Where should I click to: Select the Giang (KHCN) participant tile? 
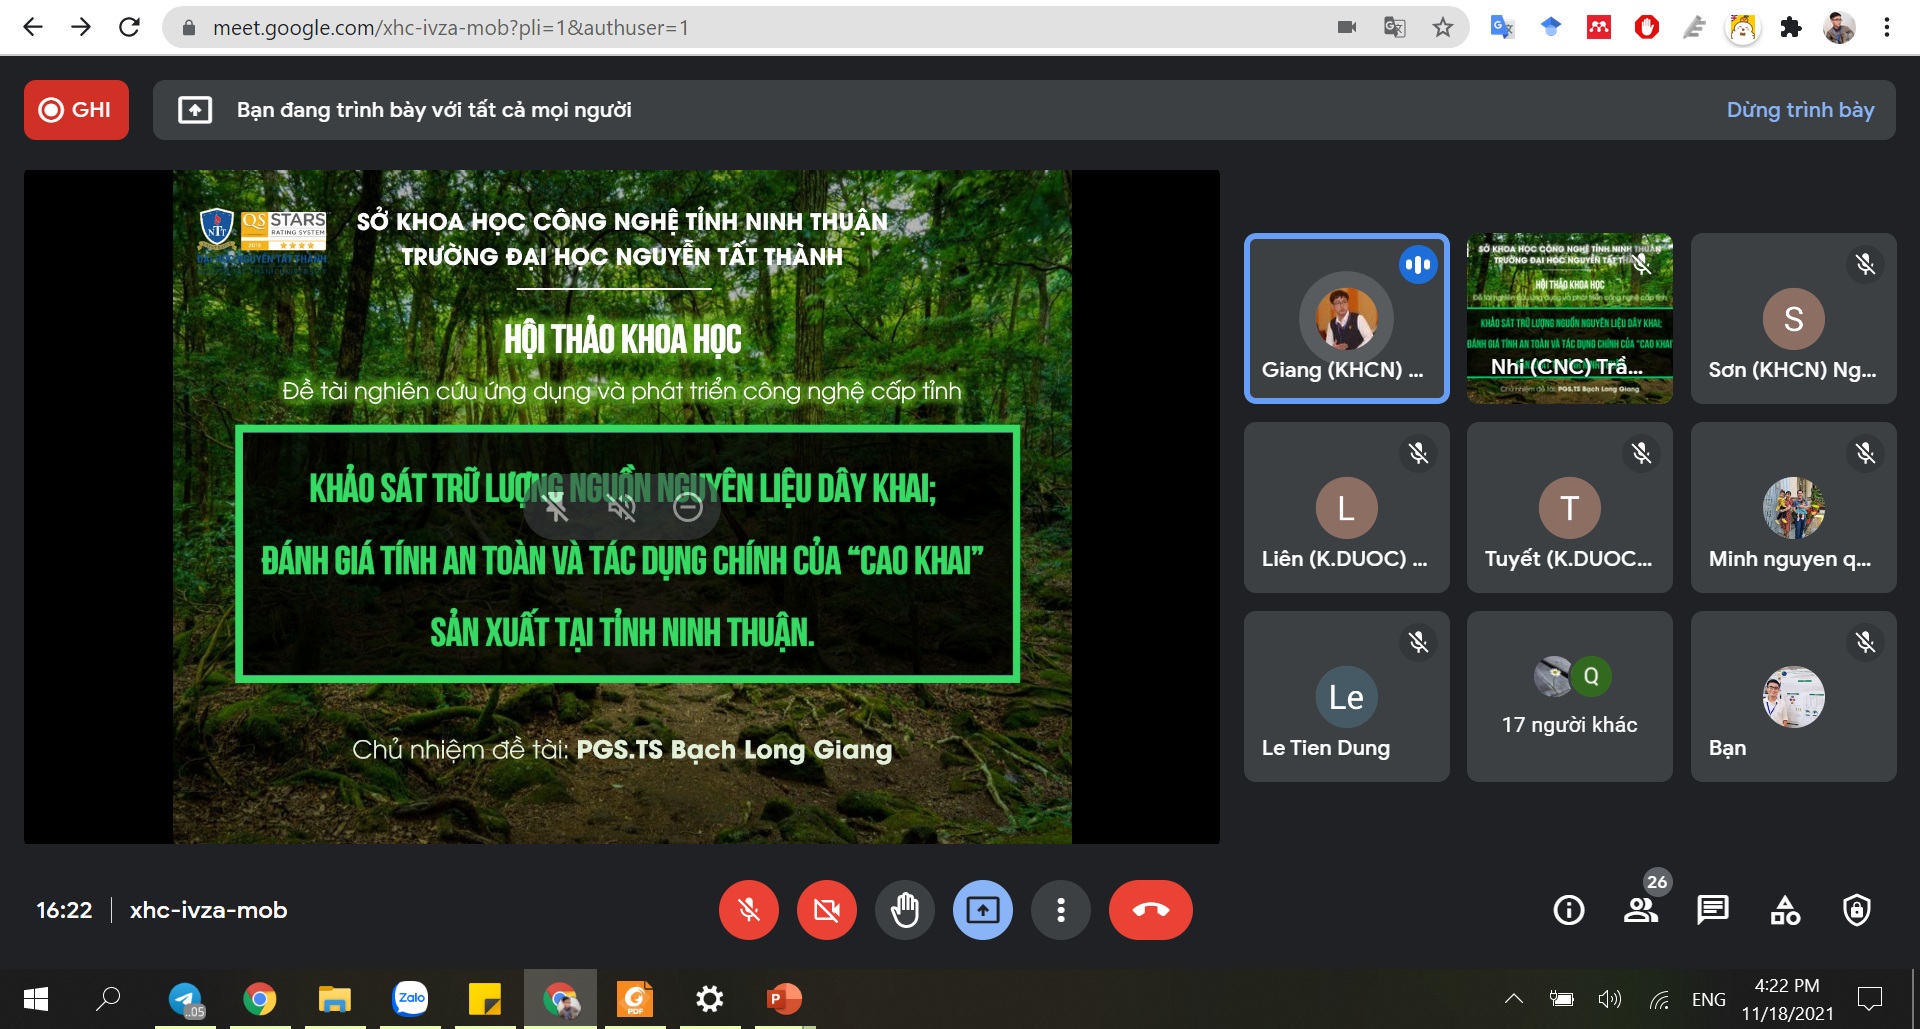click(1346, 318)
